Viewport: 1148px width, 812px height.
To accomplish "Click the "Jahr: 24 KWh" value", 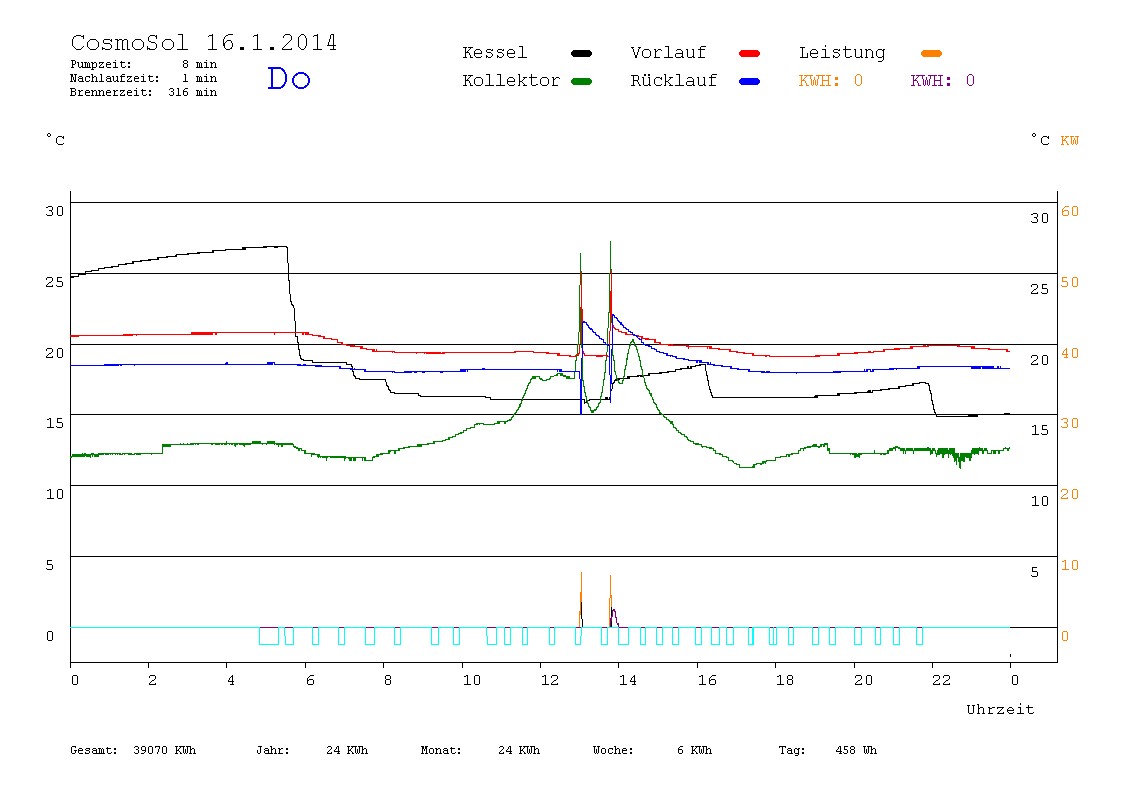I will 312,750.
